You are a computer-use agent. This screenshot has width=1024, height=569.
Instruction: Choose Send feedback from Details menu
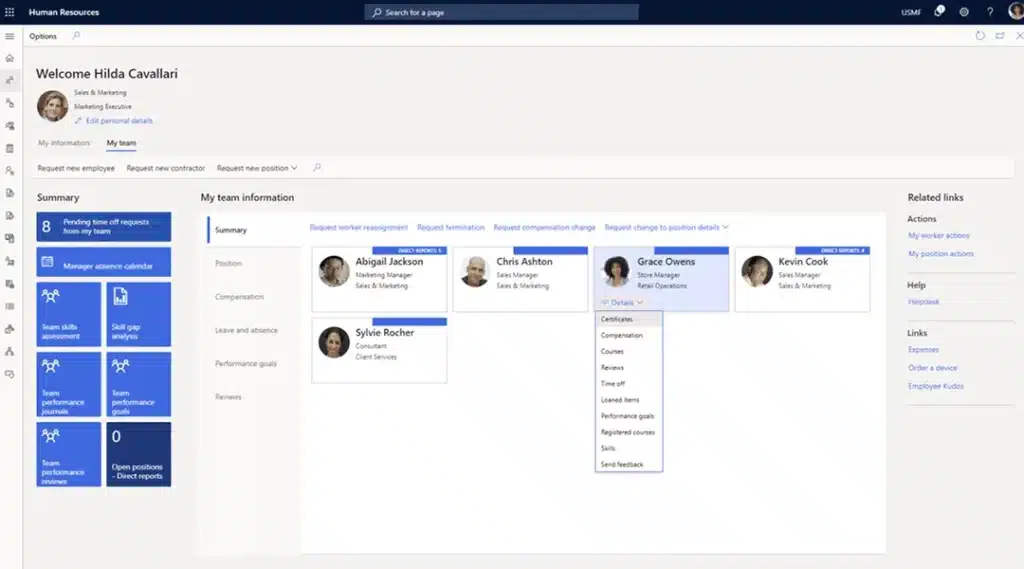[x=628, y=464]
